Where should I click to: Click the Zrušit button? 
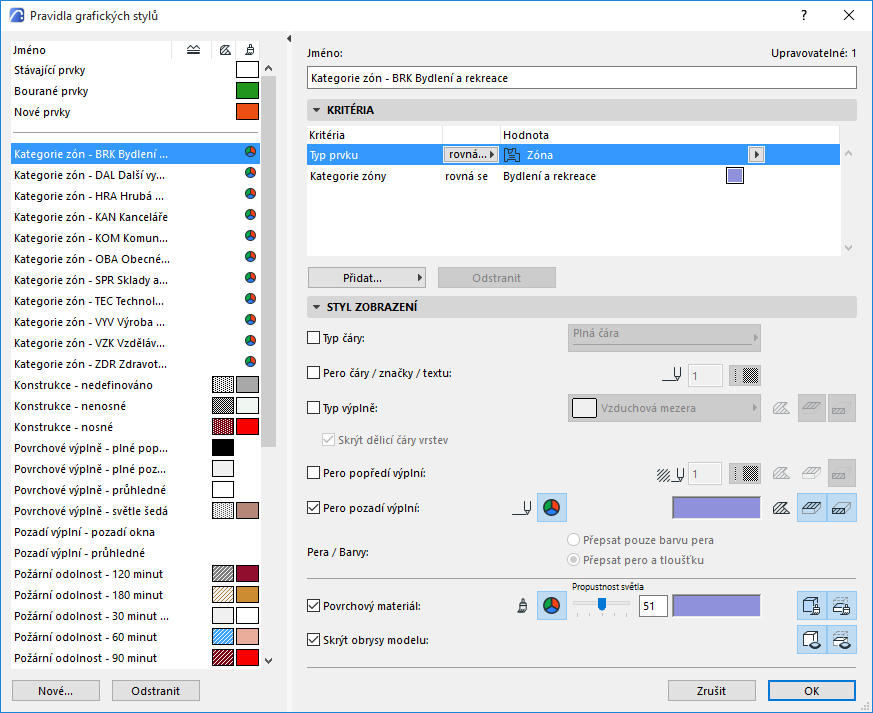pyautogui.click(x=712, y=691)
